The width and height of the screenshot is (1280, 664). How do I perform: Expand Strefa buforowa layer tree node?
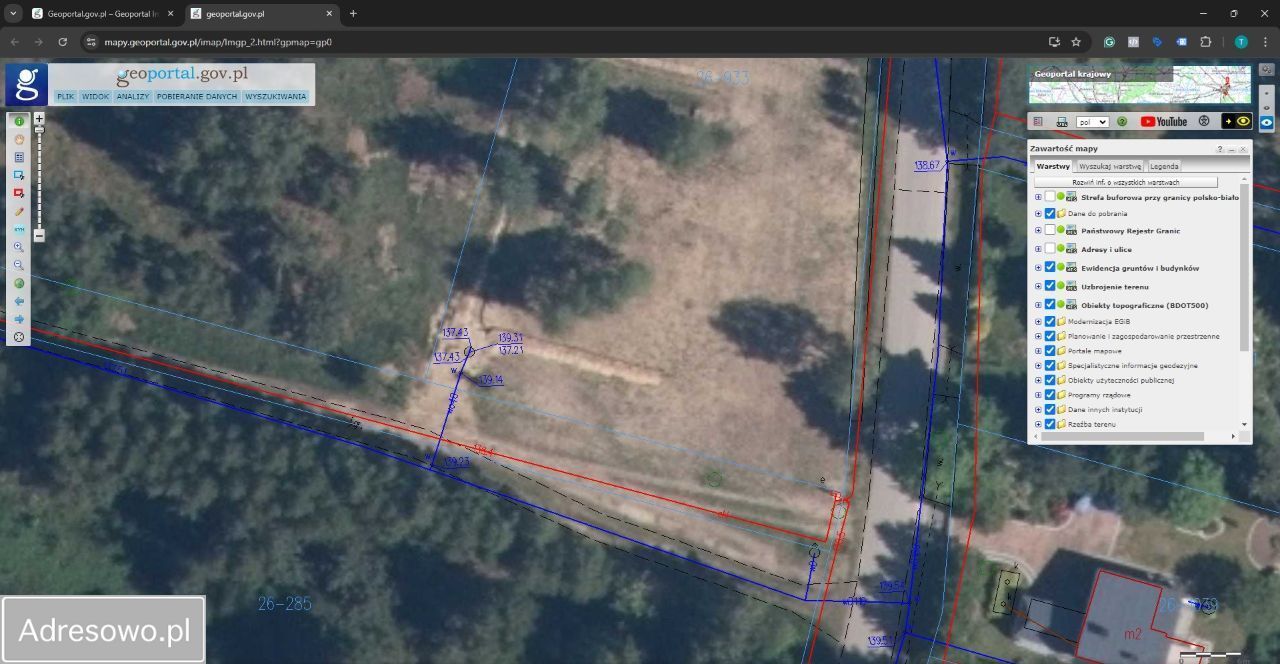pyautogui.click(x=1038, y=197)
